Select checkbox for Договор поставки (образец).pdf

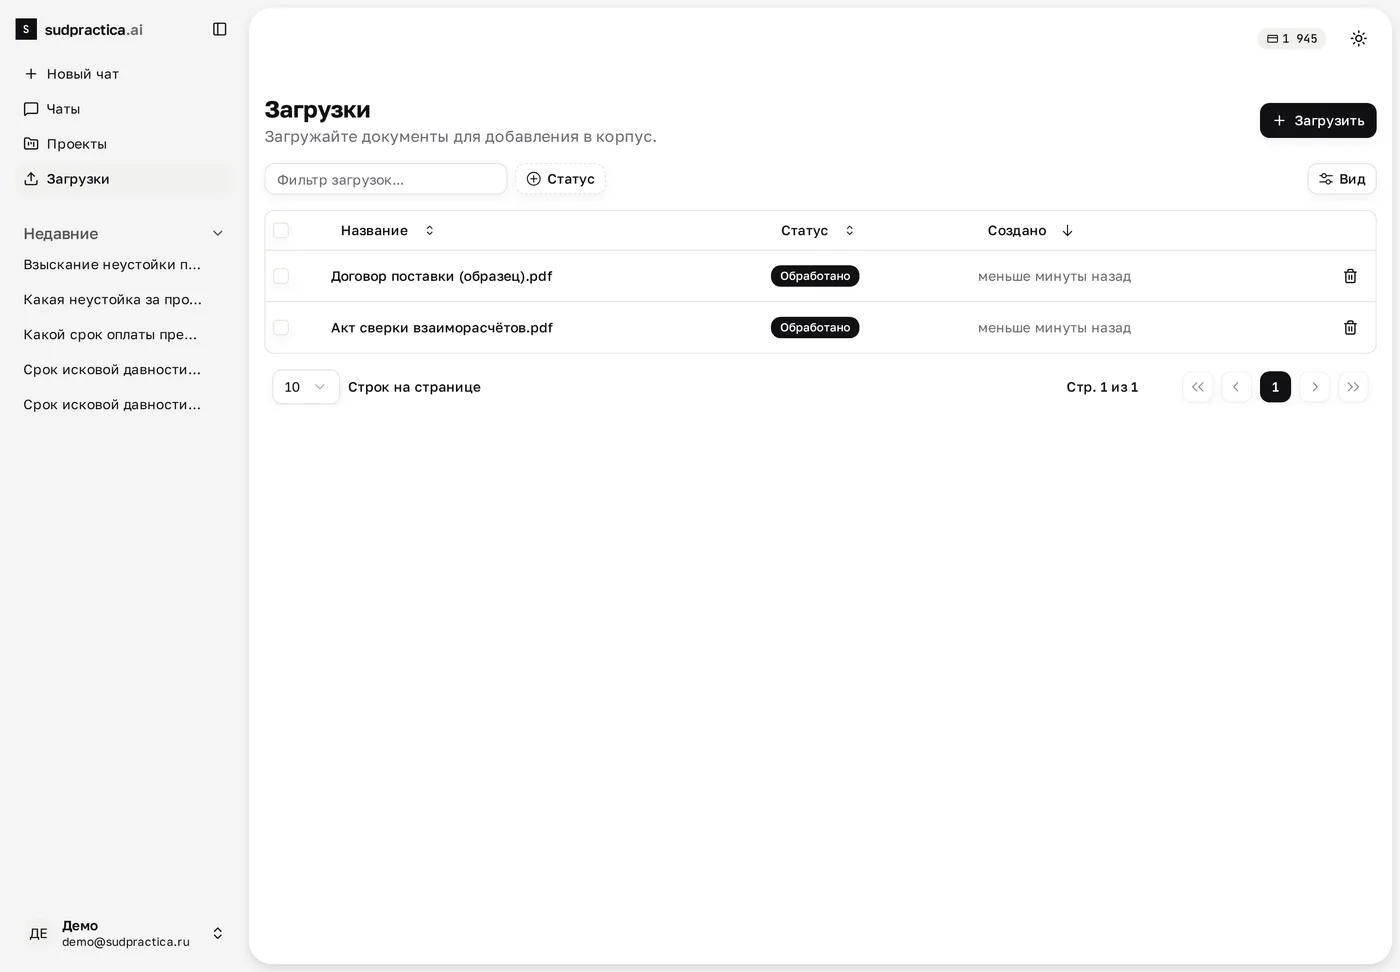click(281, 276)
